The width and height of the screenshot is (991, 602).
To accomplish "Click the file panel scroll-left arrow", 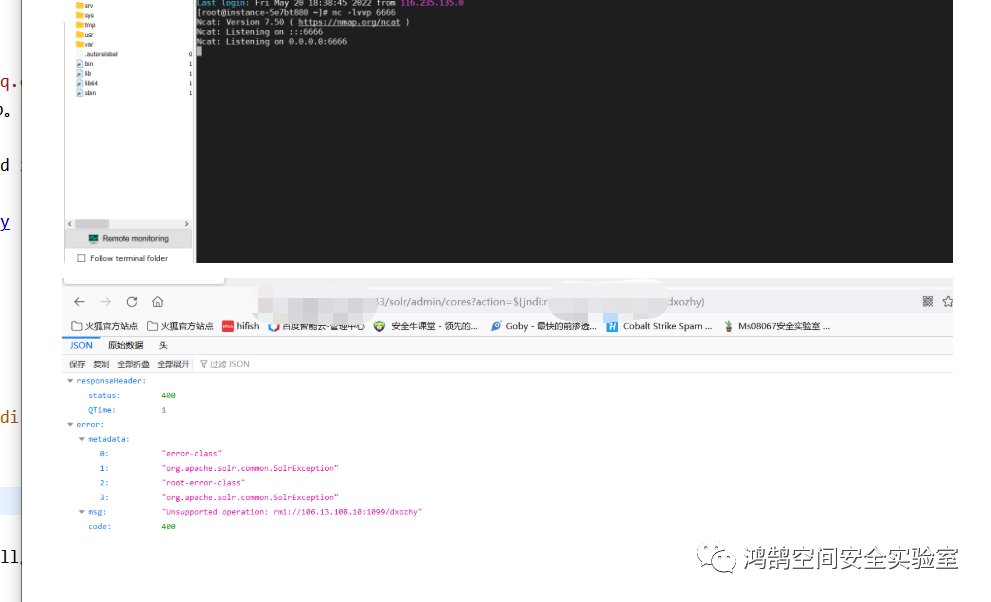I will click(x=70, y=224).
